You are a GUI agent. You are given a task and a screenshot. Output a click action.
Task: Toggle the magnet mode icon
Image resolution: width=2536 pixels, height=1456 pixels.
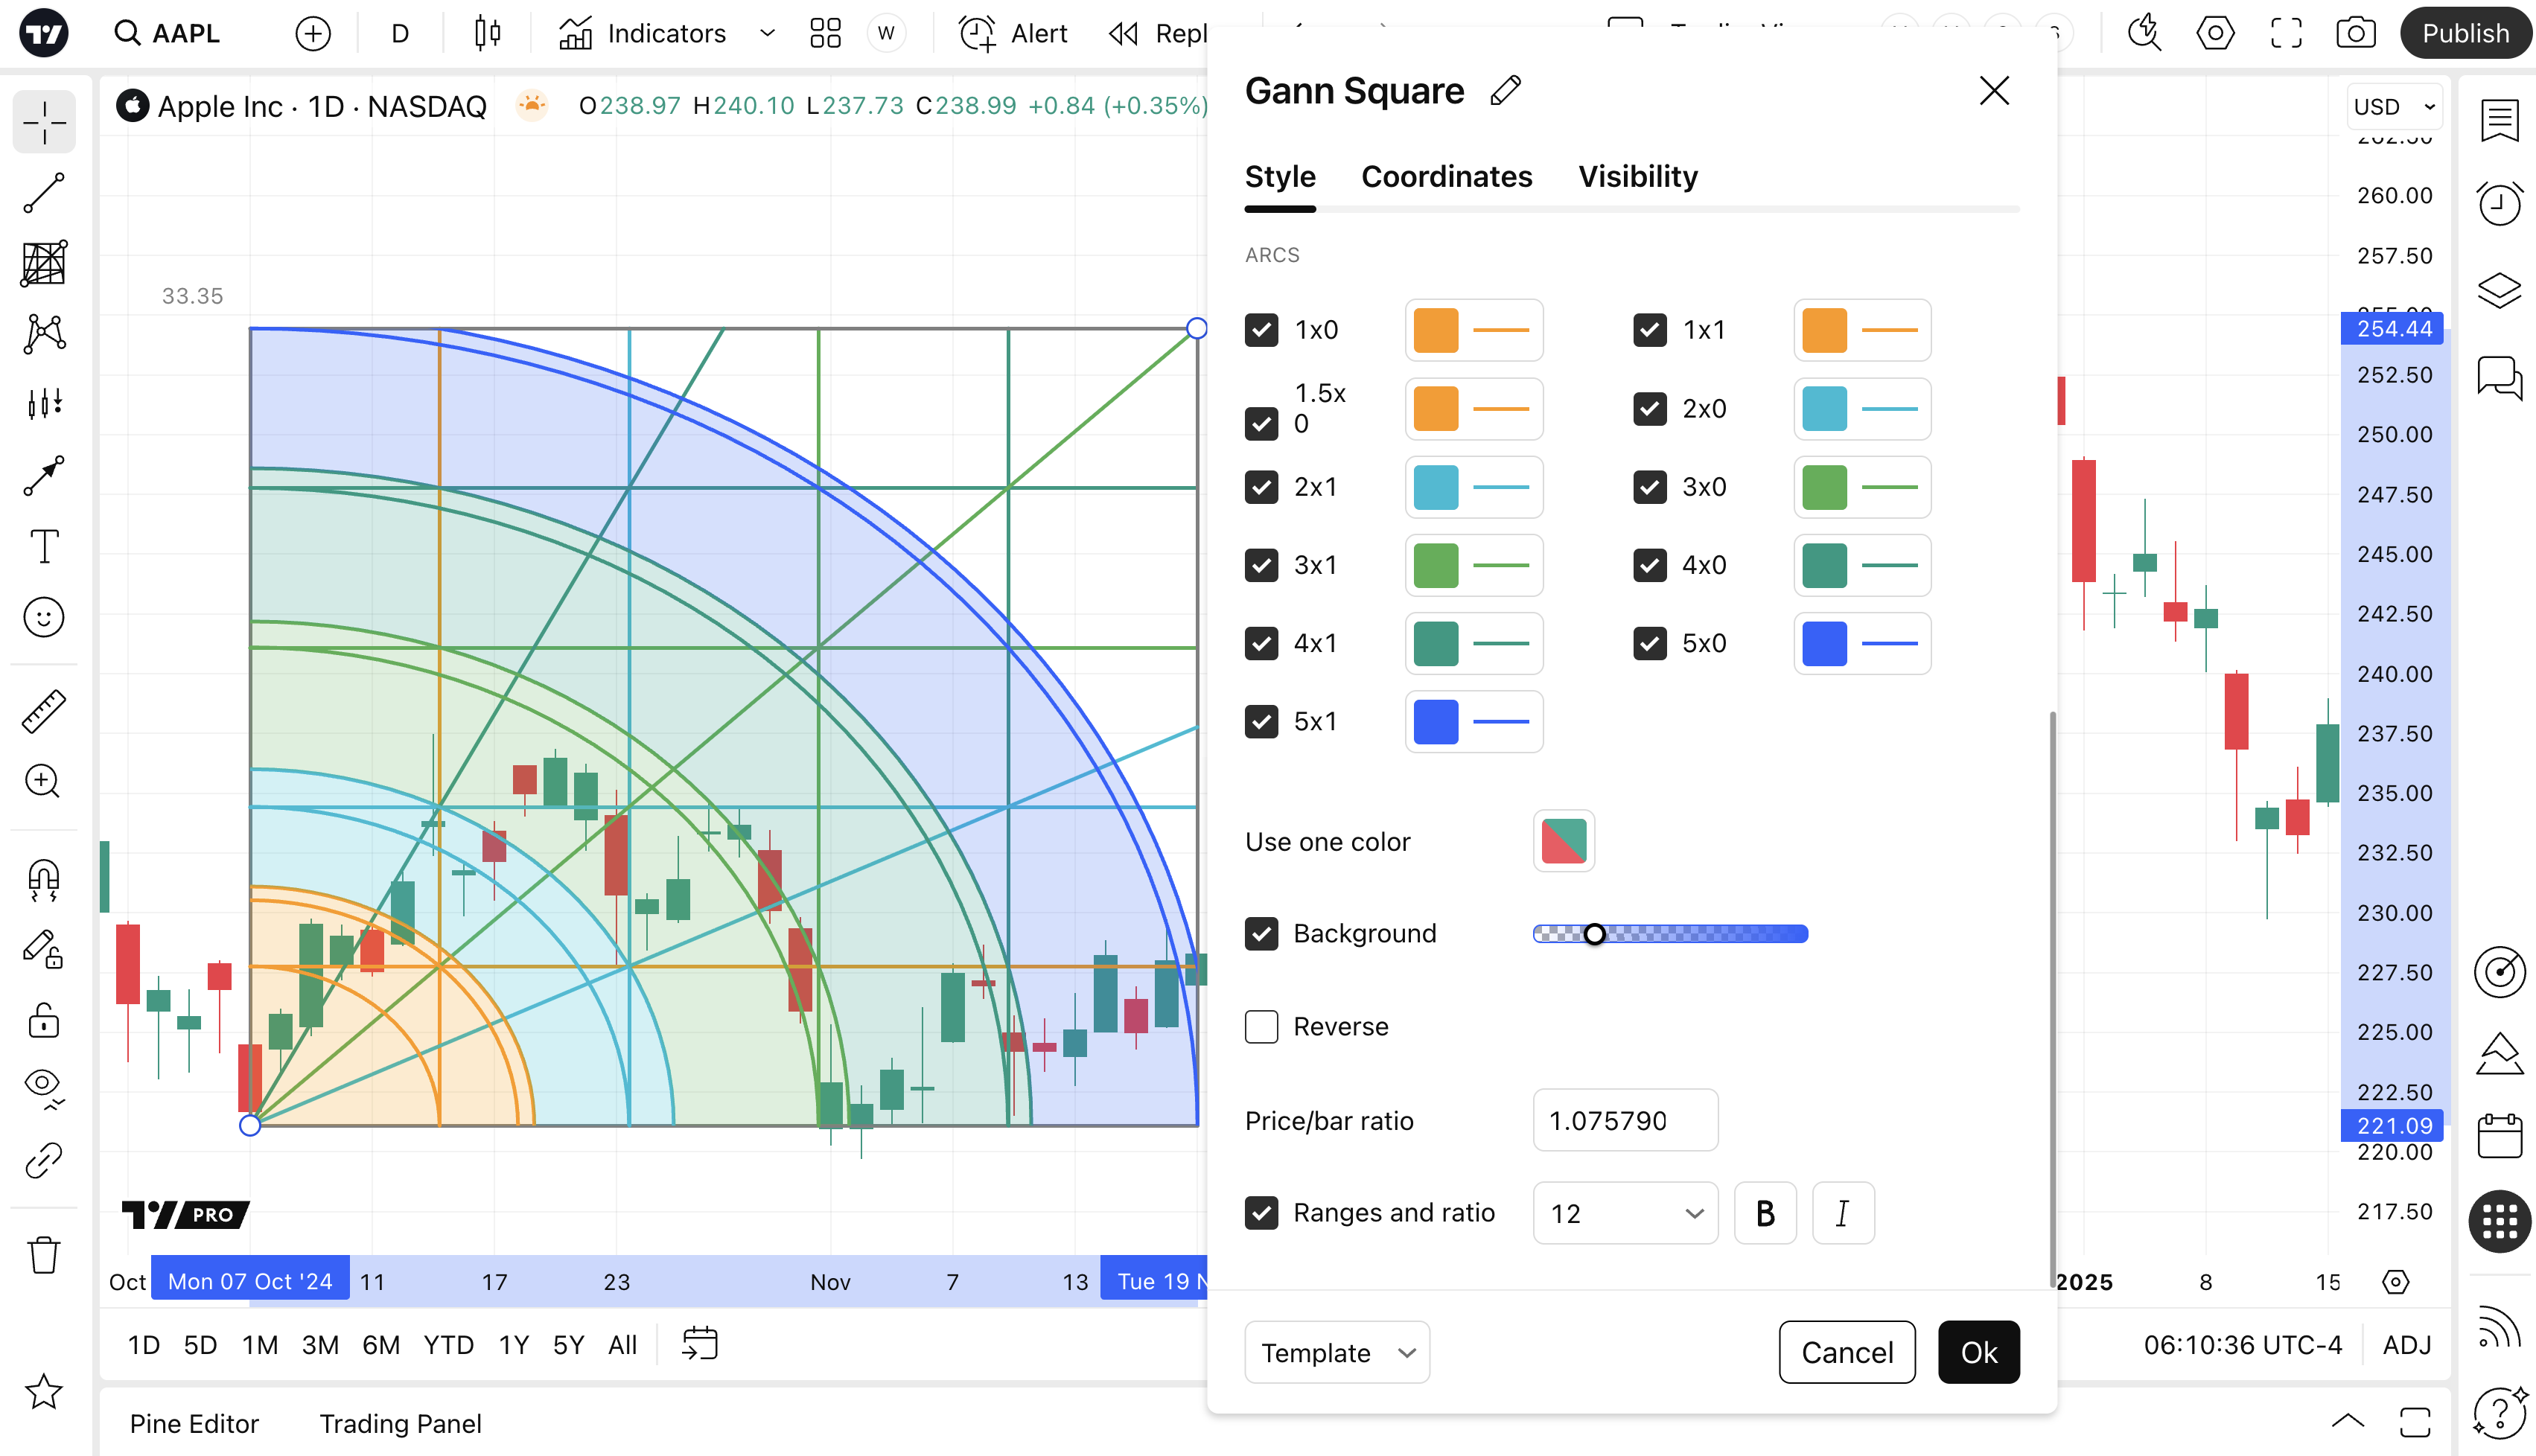click(x=44, y=880)
